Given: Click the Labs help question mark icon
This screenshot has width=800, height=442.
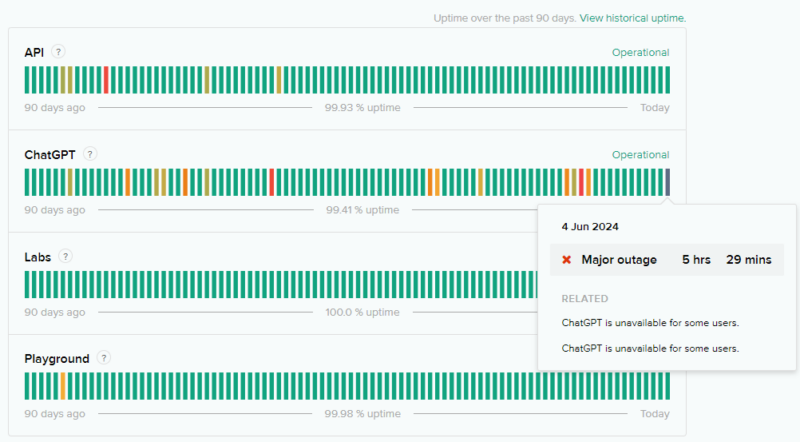Looking at the screenshot, I should coord(65,256).
